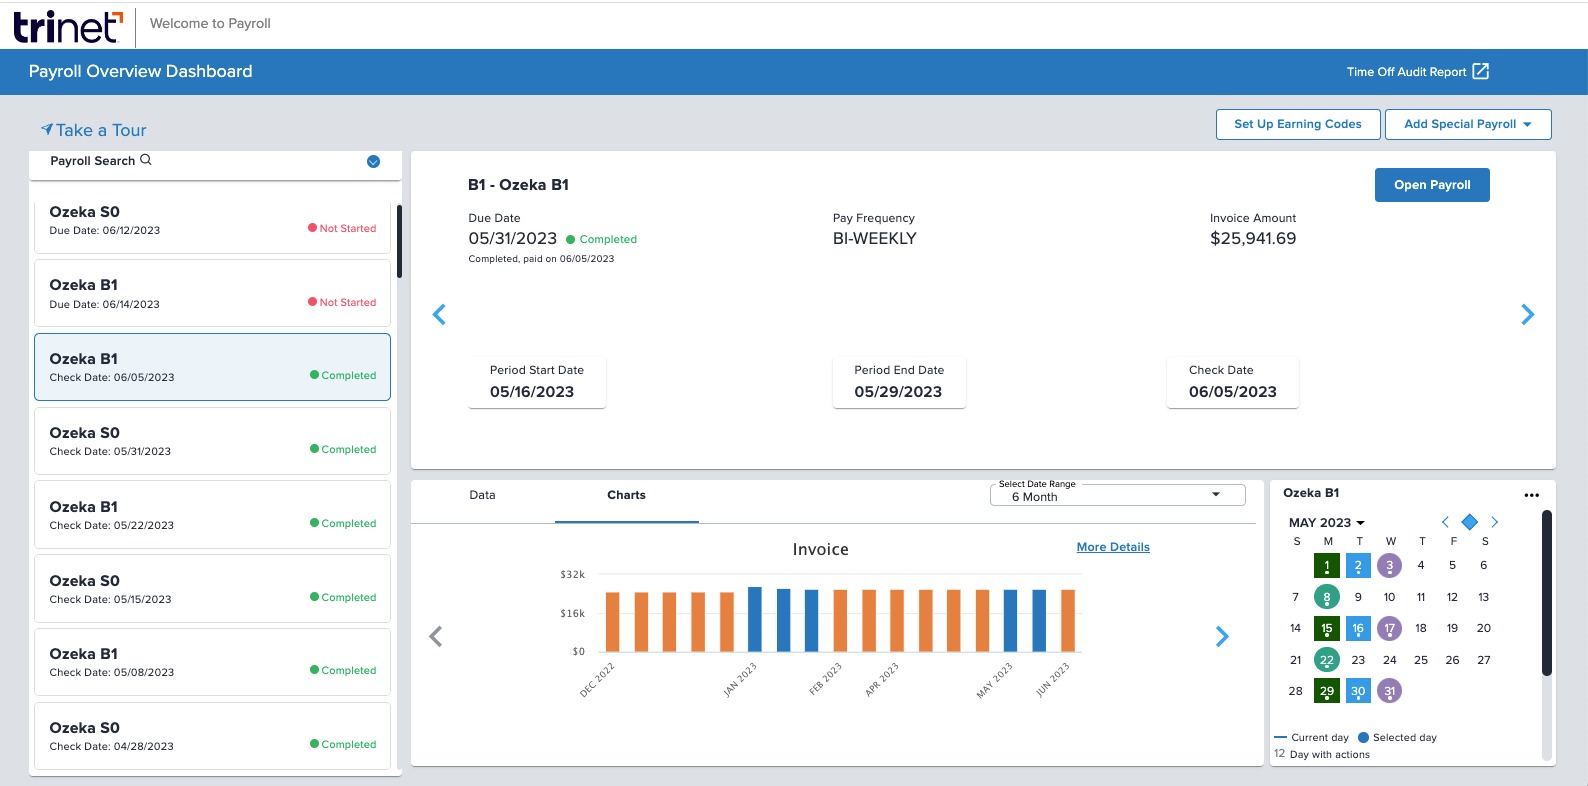This screenshot has height=786, width=1588.
Task: Click the TriNet logo
Action: coord(68,26)
